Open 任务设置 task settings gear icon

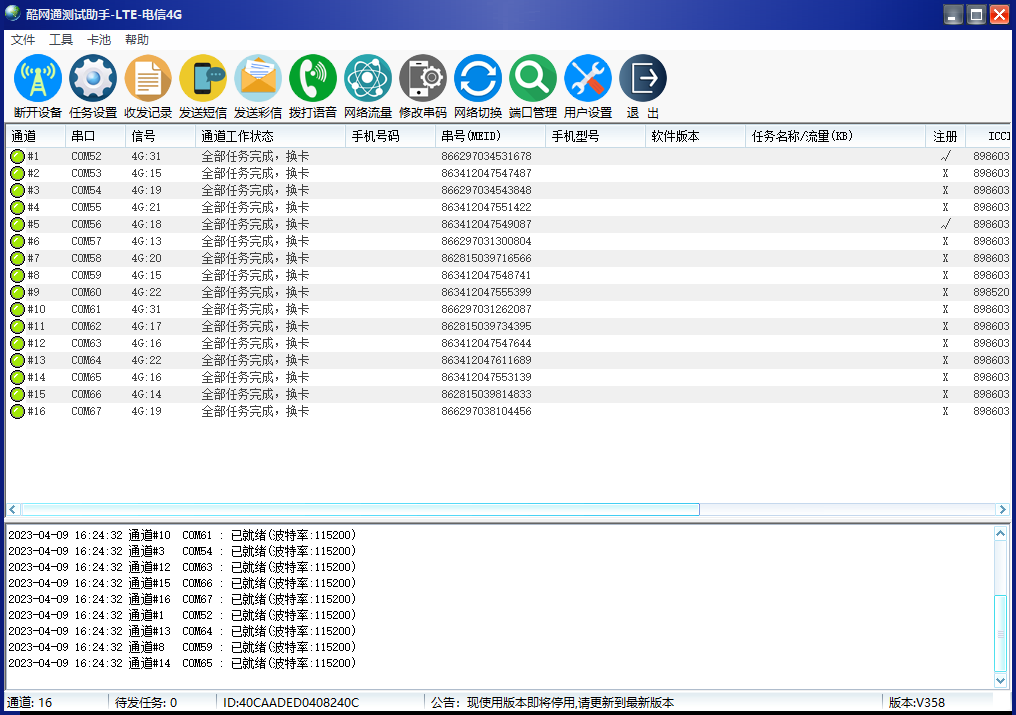pos(93,78)
